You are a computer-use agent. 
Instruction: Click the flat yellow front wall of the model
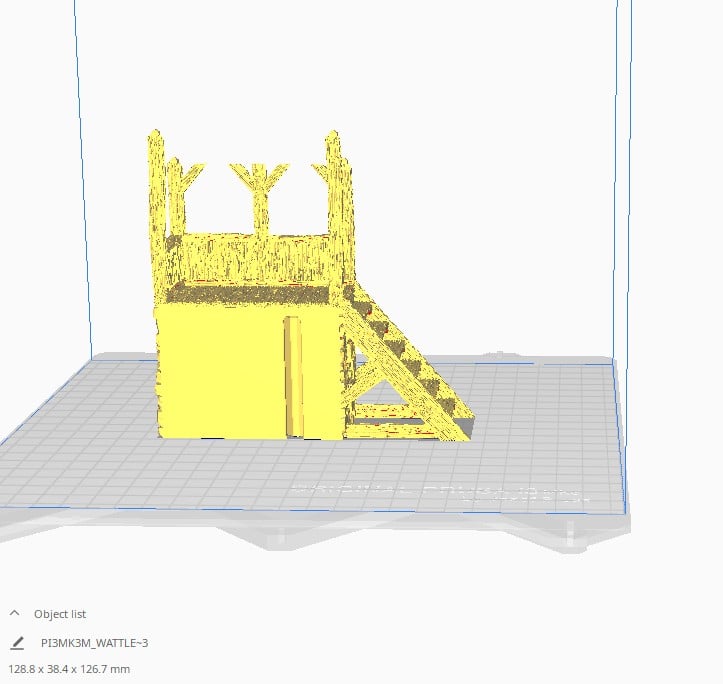[x=221, y=371]
